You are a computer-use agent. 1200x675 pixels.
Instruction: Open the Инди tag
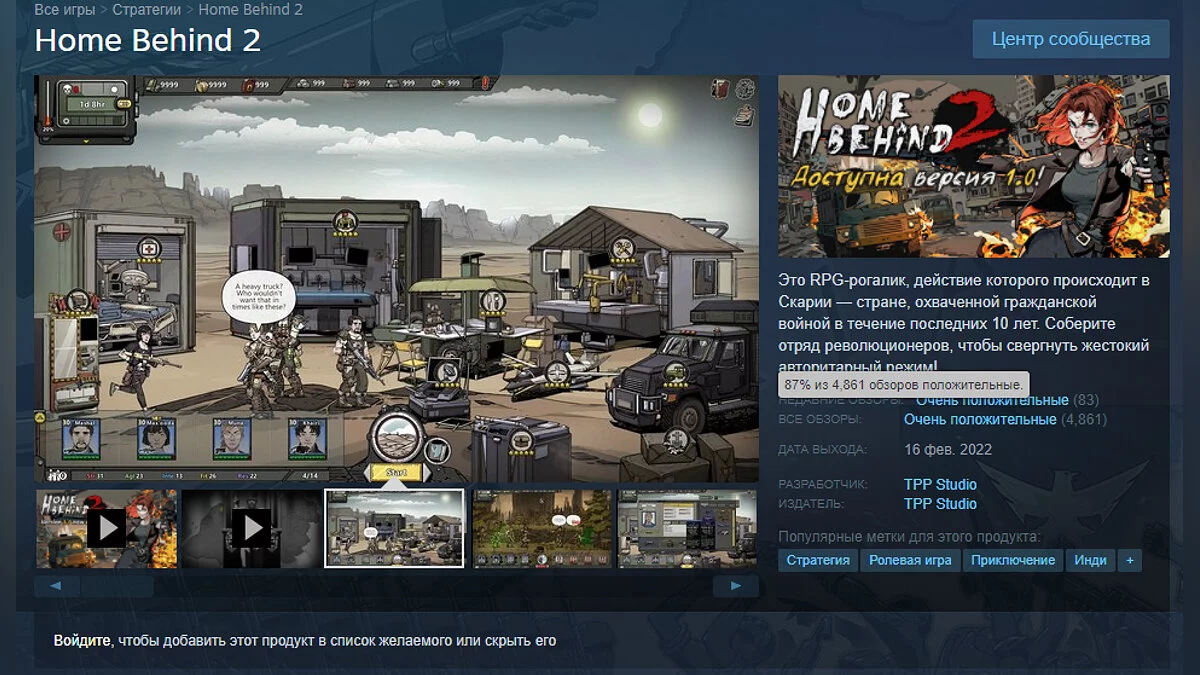tap(1090, 560)
